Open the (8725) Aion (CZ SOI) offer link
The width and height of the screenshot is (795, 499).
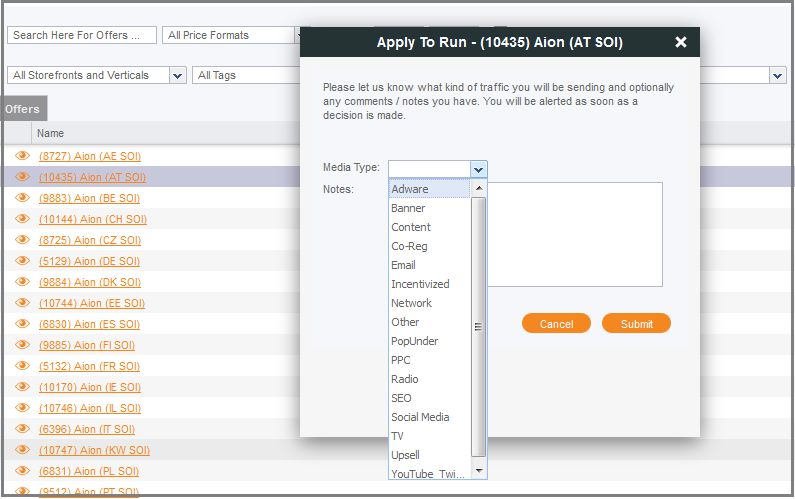point(92,240)
